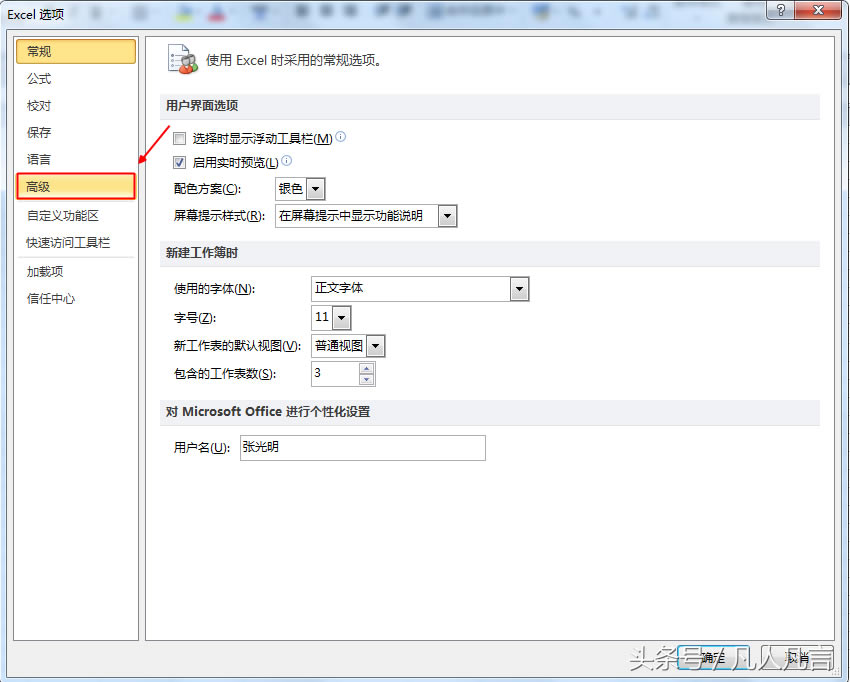Open 自定义功能区 category
The image size is (850, 682).
[x=76, y=216]
